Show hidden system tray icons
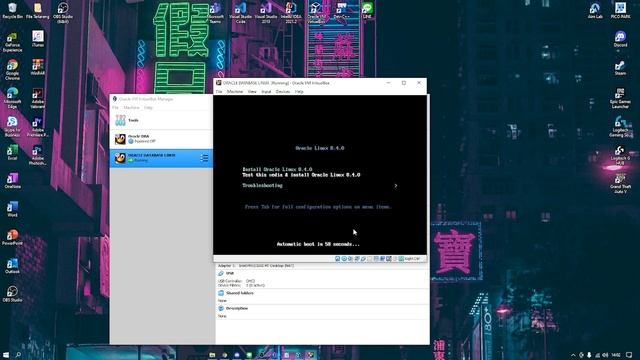This screenshot has height=360, width=640. point(573,356)
